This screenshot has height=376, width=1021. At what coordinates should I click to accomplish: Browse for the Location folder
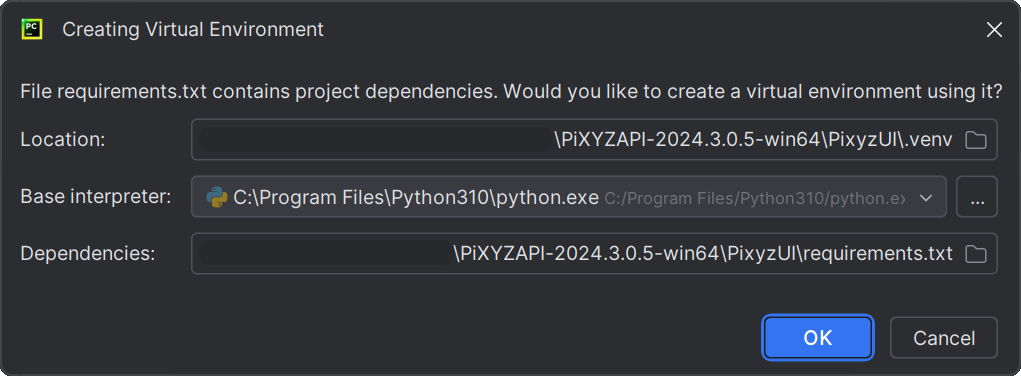[x=975, y=140]
